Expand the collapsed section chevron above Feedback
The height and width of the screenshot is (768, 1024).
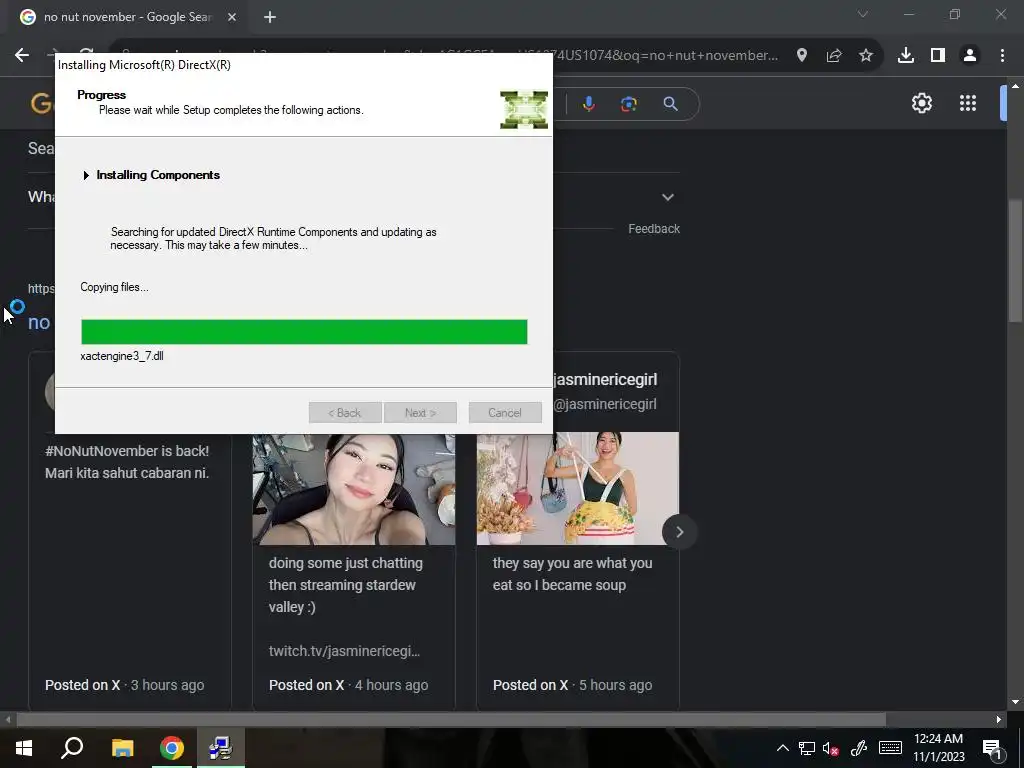coord(667,197)
